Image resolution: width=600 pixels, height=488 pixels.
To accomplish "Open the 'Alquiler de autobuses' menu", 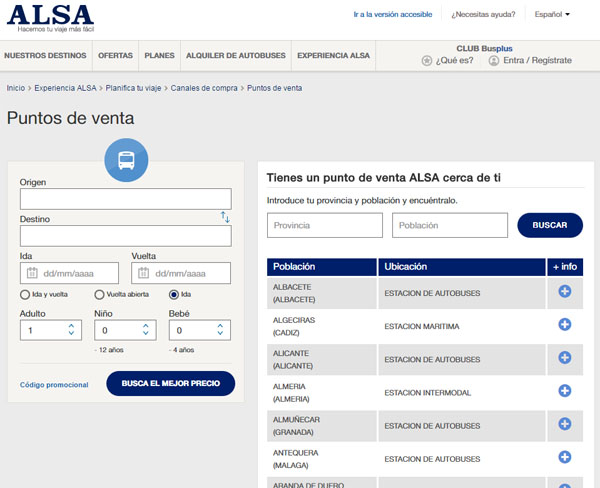I will (235, 55).
